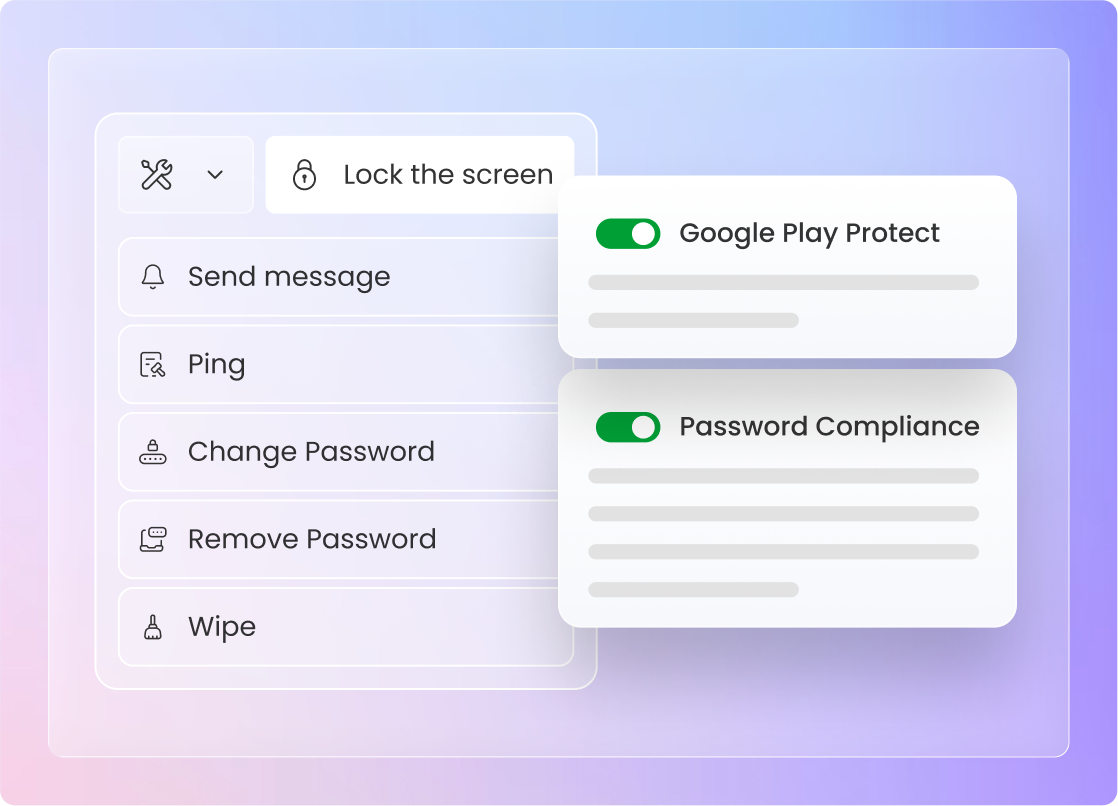Toggle off Google Play Protect
1118x806 pixels.
click(x=628, y=234)
